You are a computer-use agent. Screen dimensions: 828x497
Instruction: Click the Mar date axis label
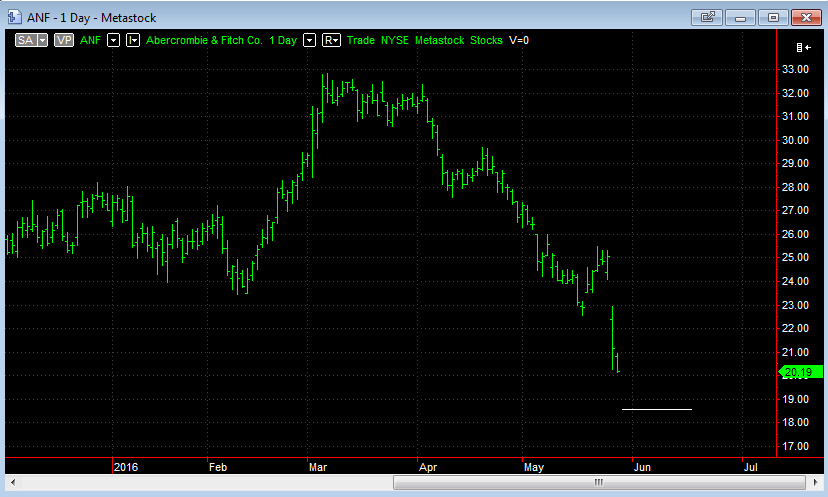(318, 467)
